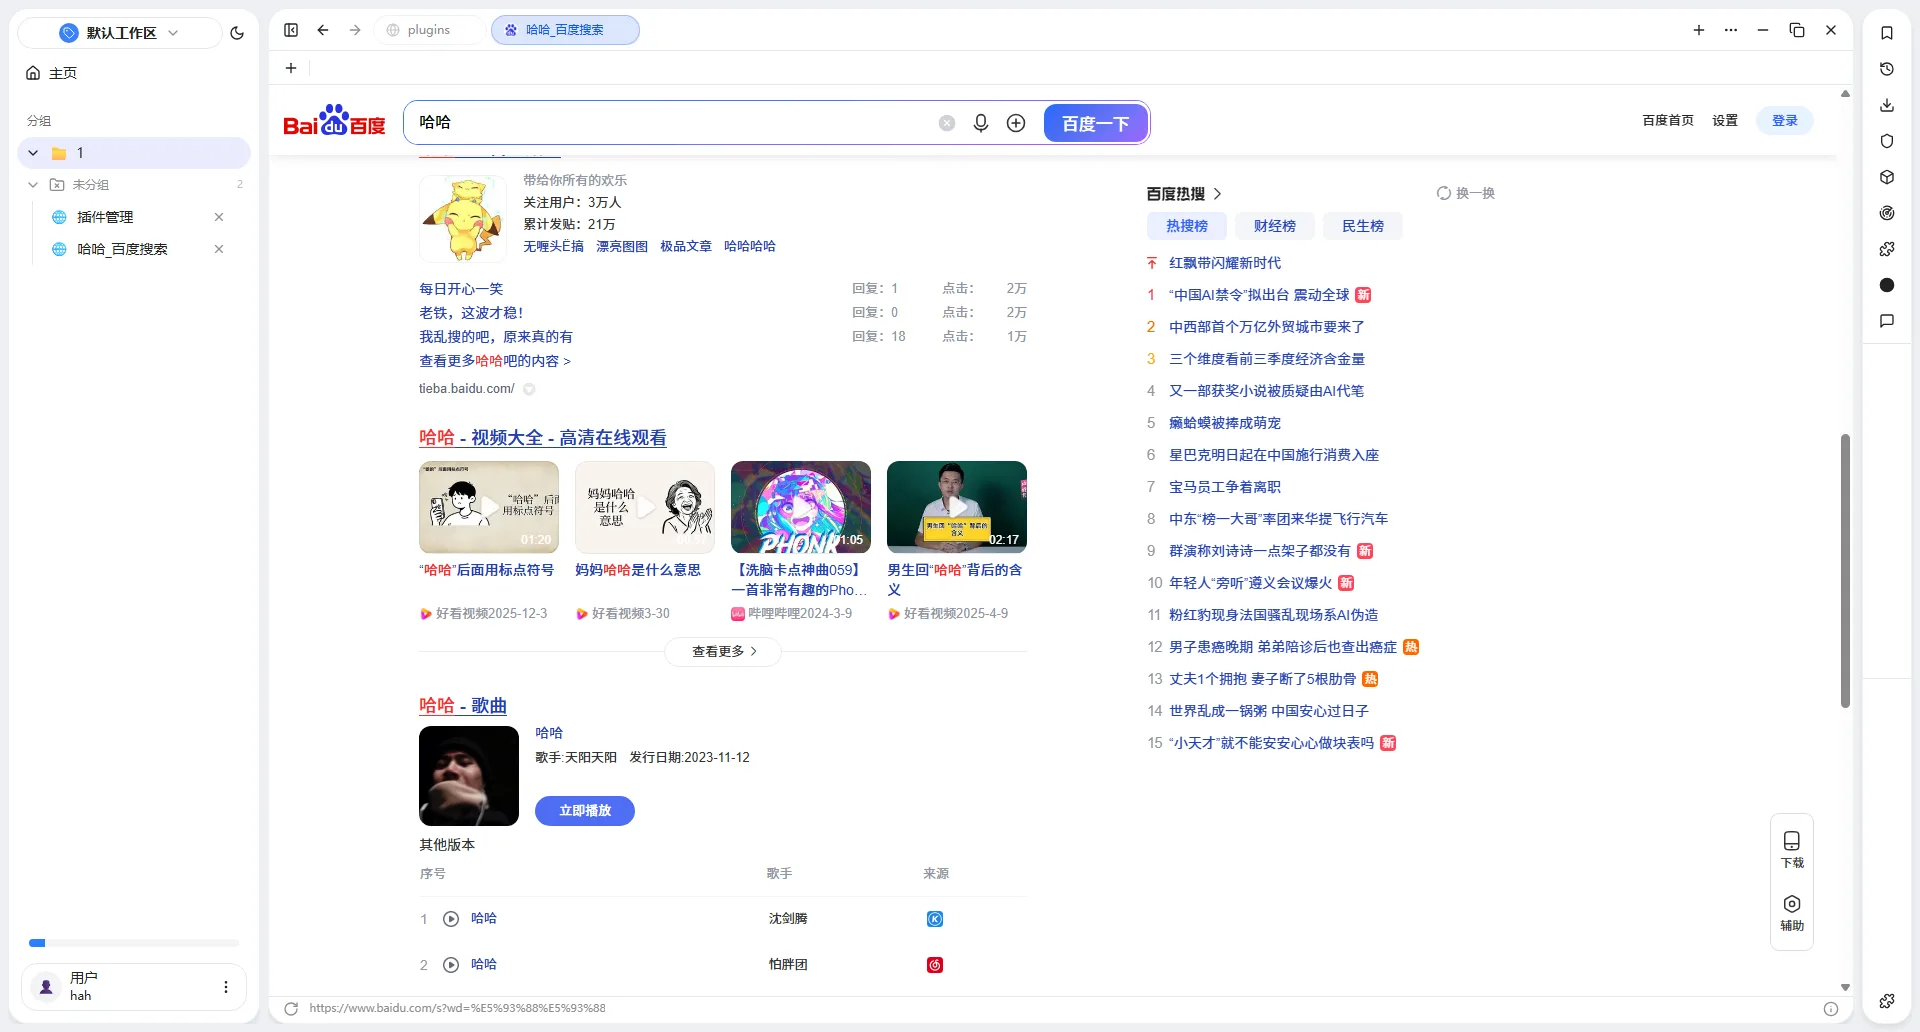Toggle the sidebar panel icon
The image size is (1920, 1032).
(291, 30)
